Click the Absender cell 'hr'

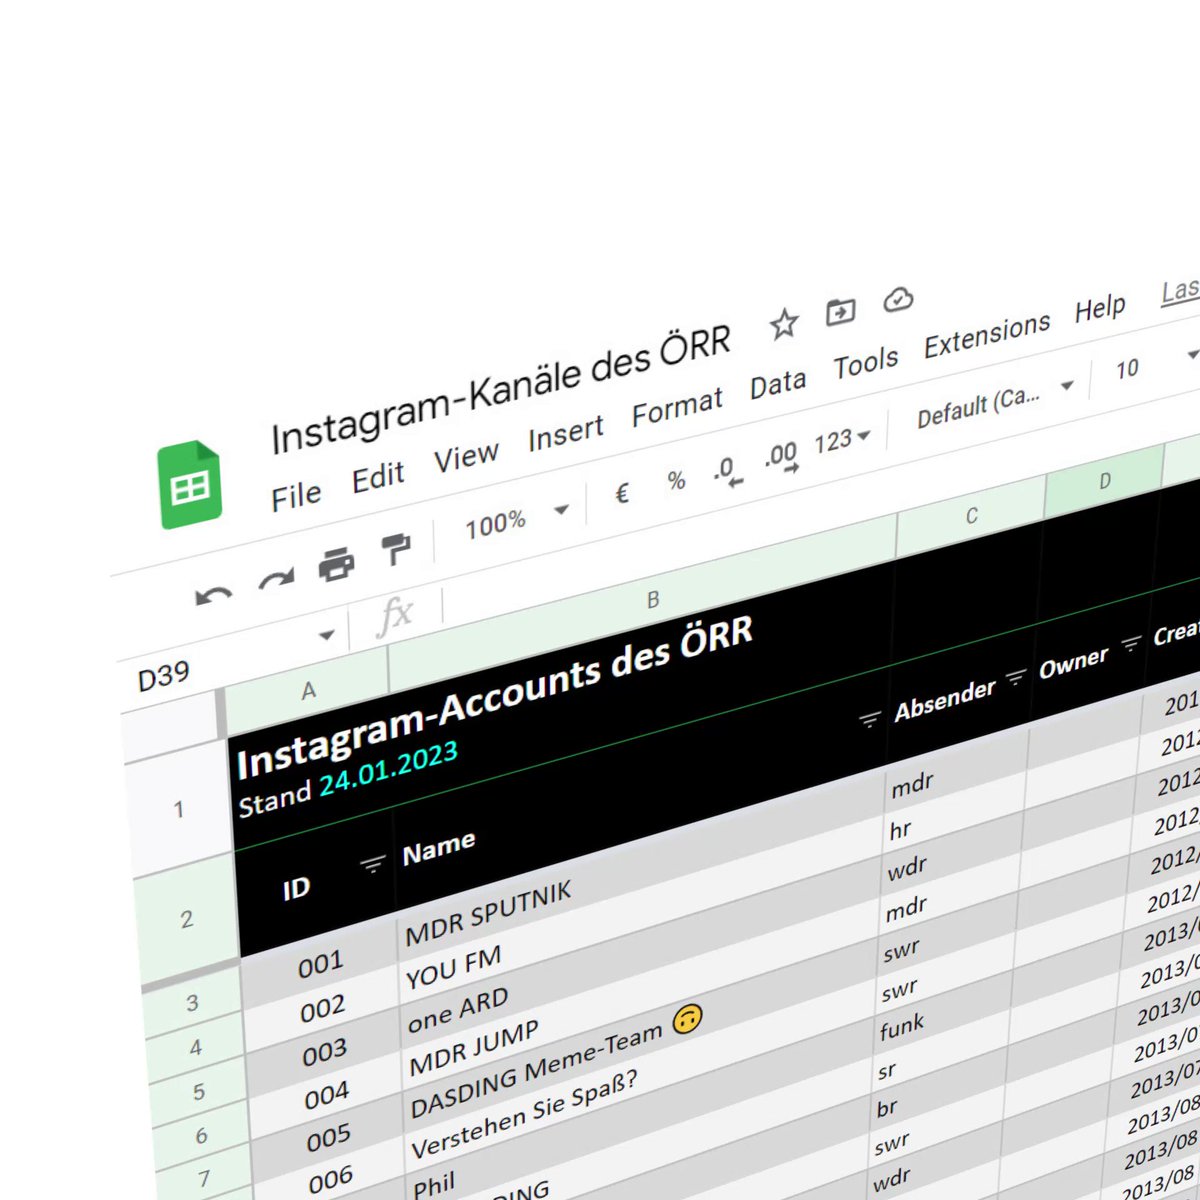900,829
